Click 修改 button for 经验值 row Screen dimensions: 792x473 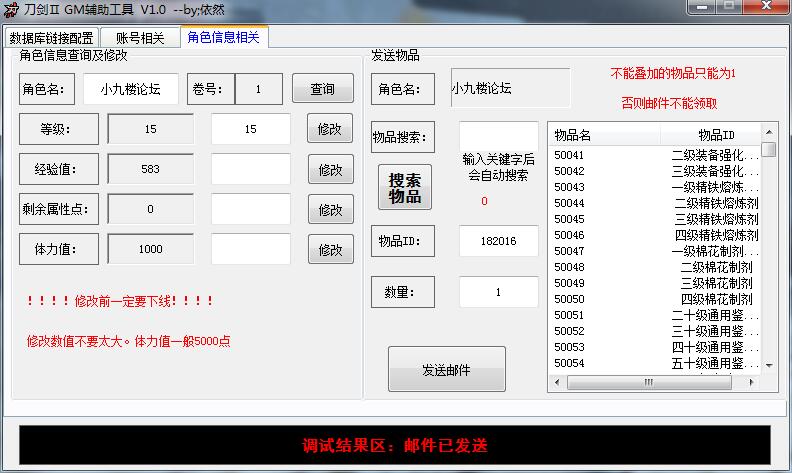coord(330,169)
